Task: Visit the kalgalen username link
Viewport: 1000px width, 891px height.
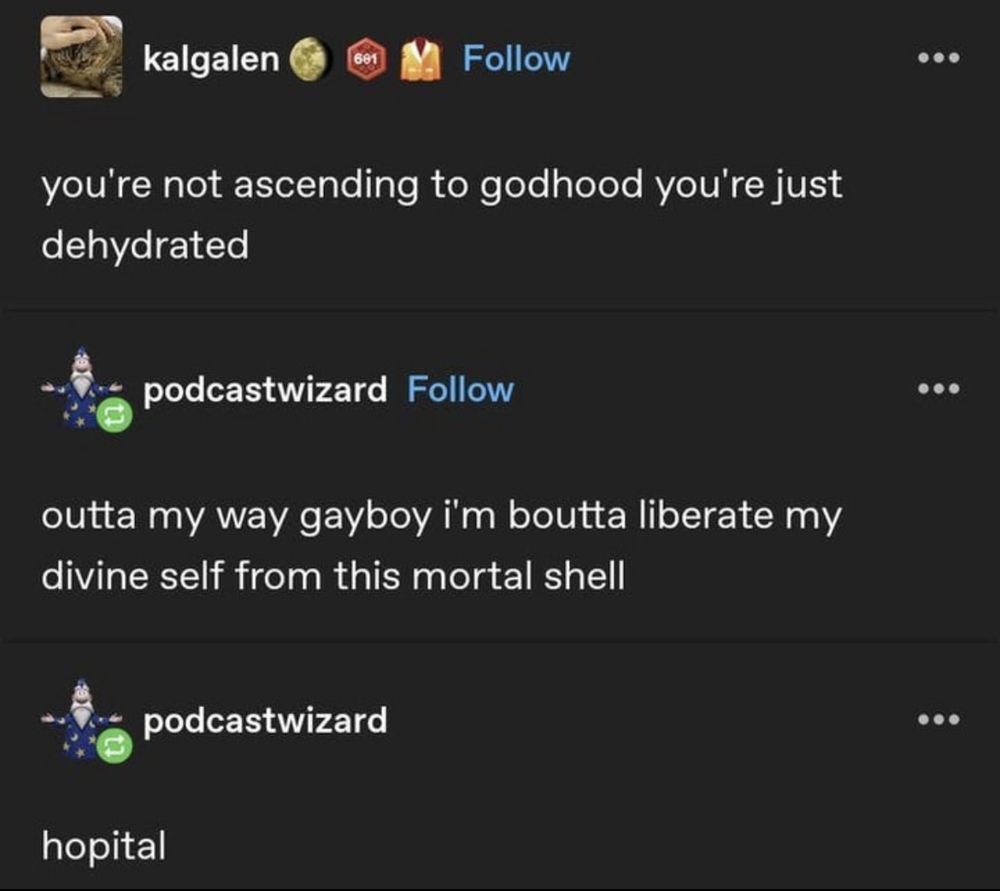Action: 211,59
